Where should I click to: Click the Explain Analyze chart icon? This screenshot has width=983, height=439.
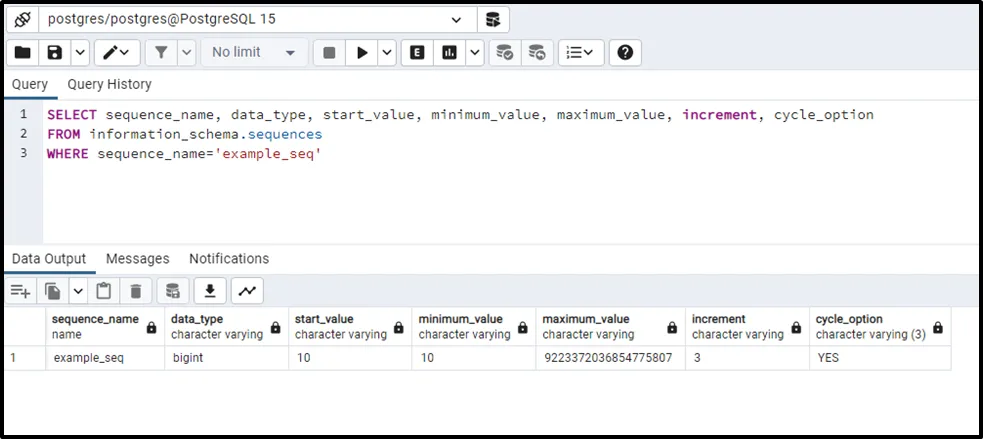click(450, 53)
